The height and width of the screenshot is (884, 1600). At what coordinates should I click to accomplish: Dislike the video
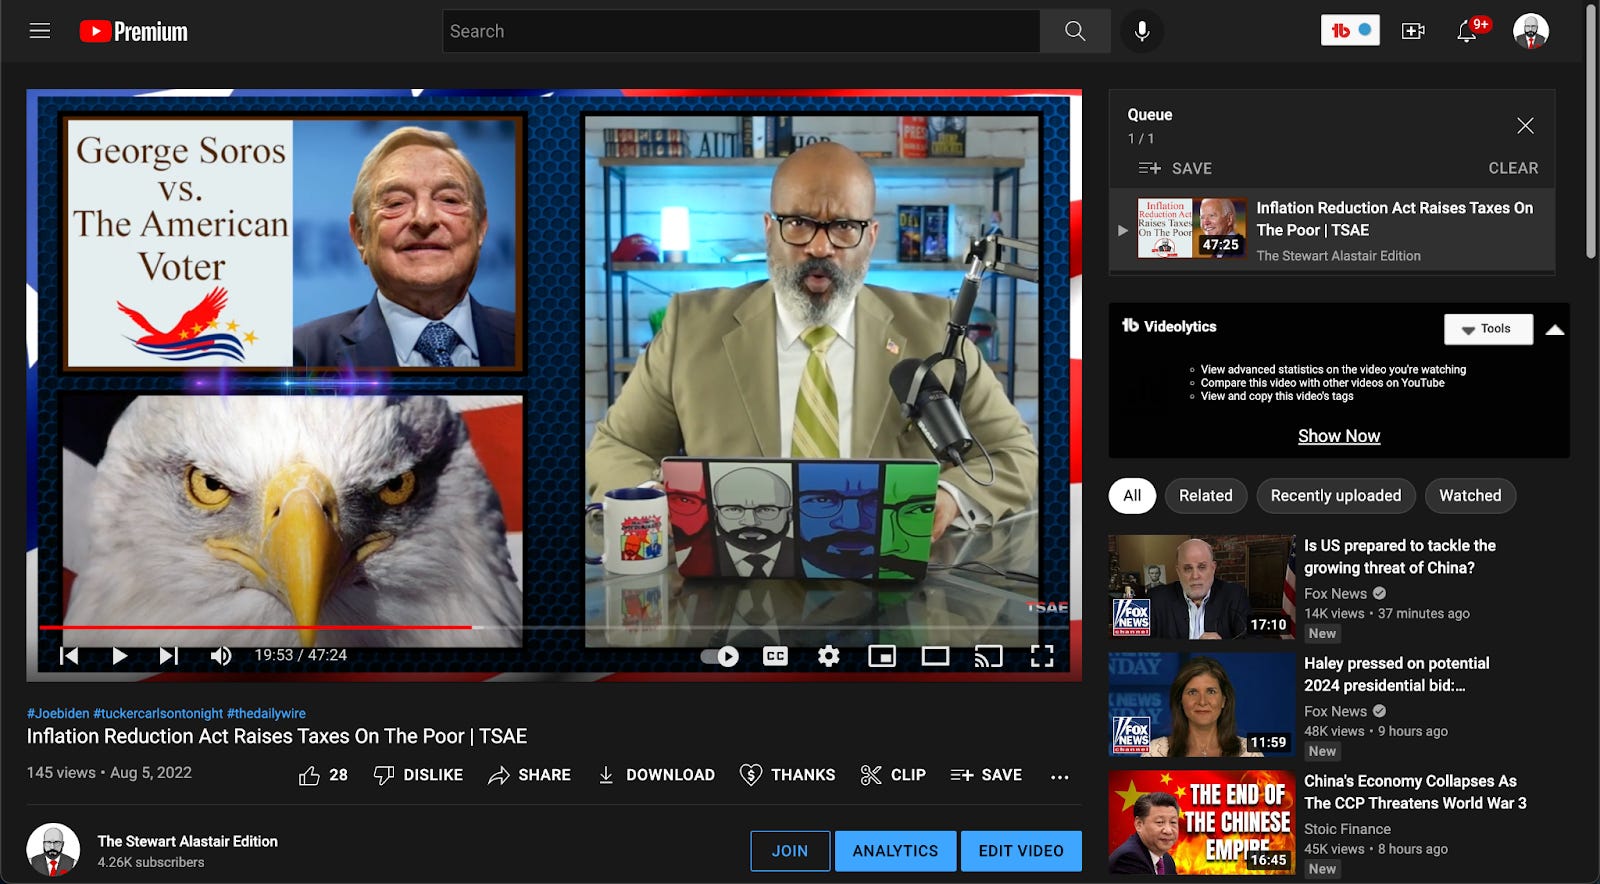click(x=418, y=775)
